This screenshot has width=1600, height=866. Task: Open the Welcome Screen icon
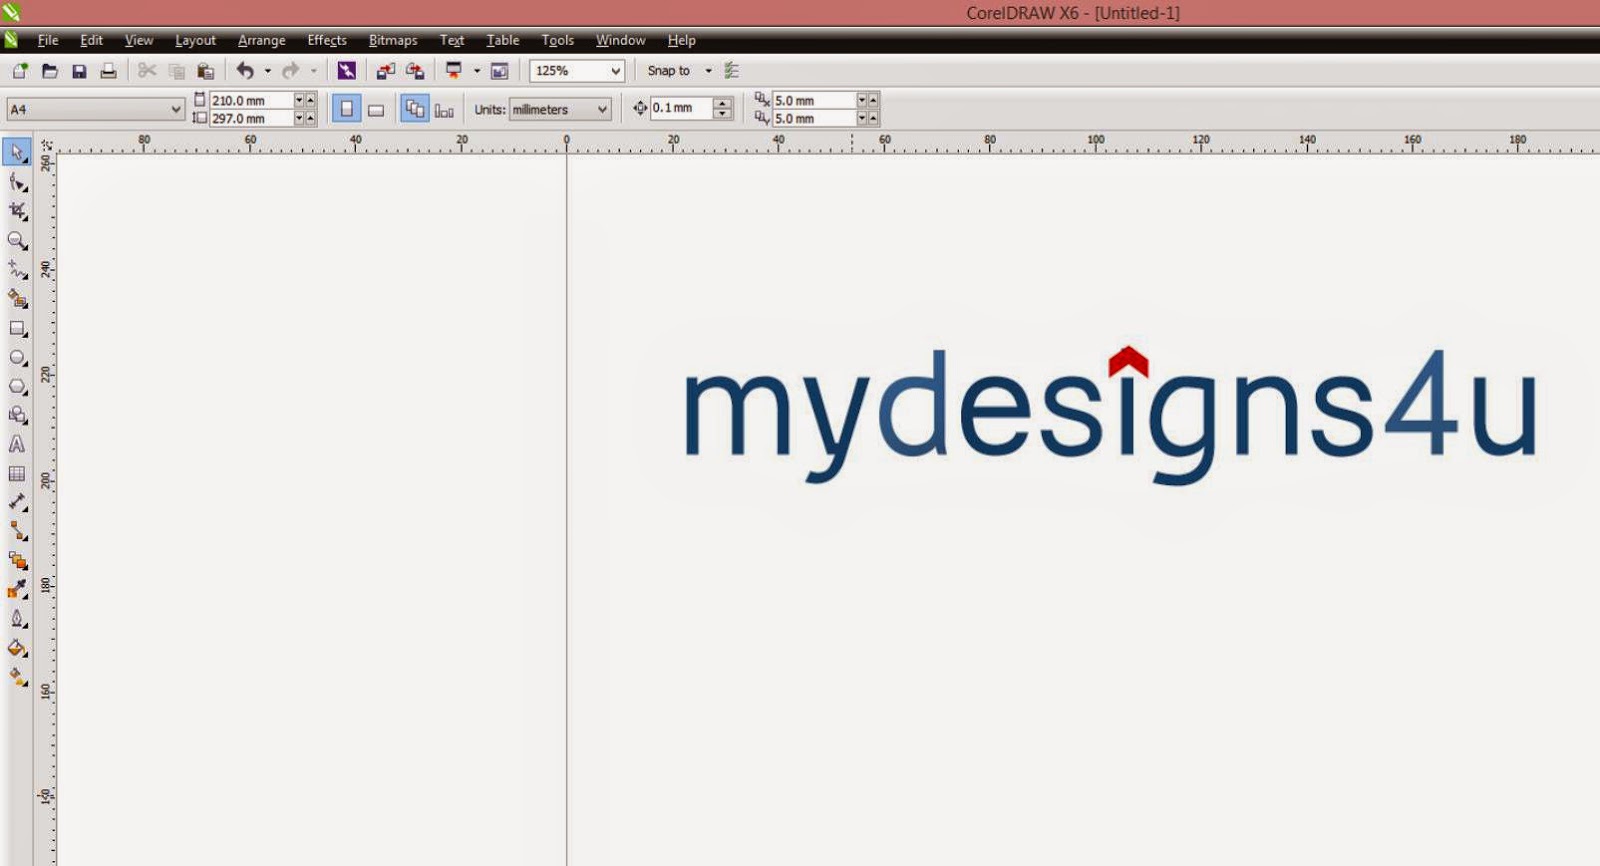500,70
